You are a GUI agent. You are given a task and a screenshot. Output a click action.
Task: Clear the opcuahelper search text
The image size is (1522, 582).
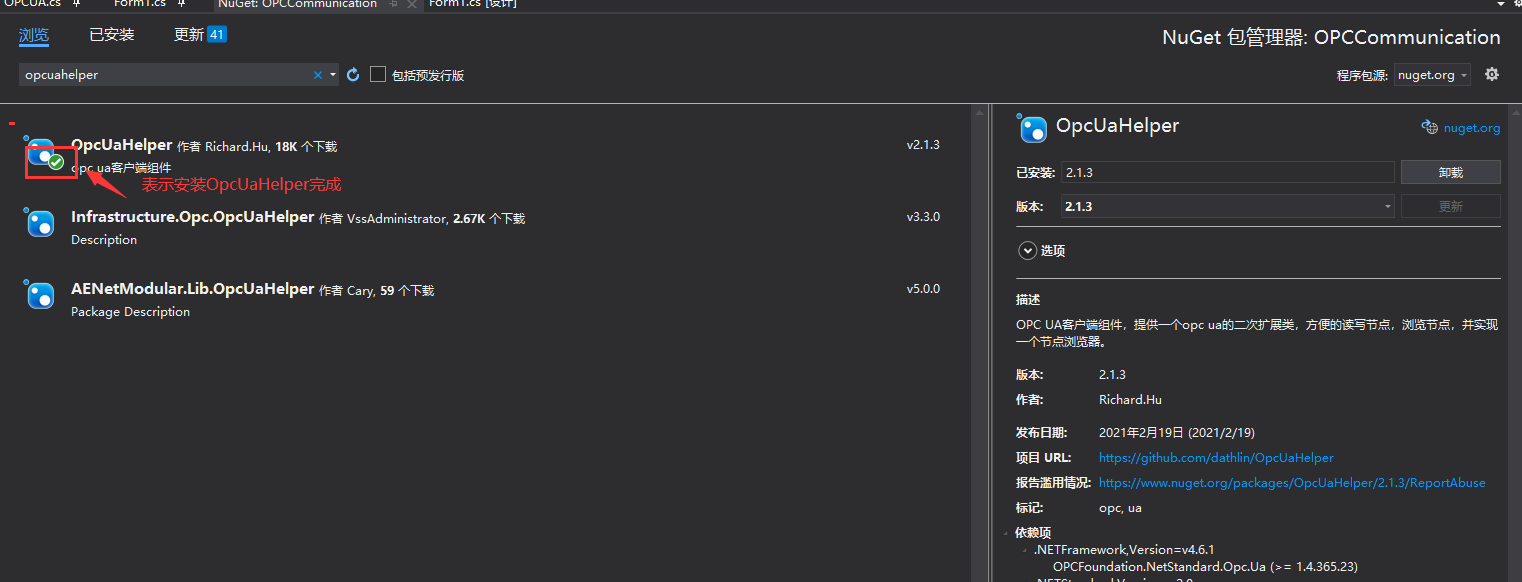pos(318,75)
